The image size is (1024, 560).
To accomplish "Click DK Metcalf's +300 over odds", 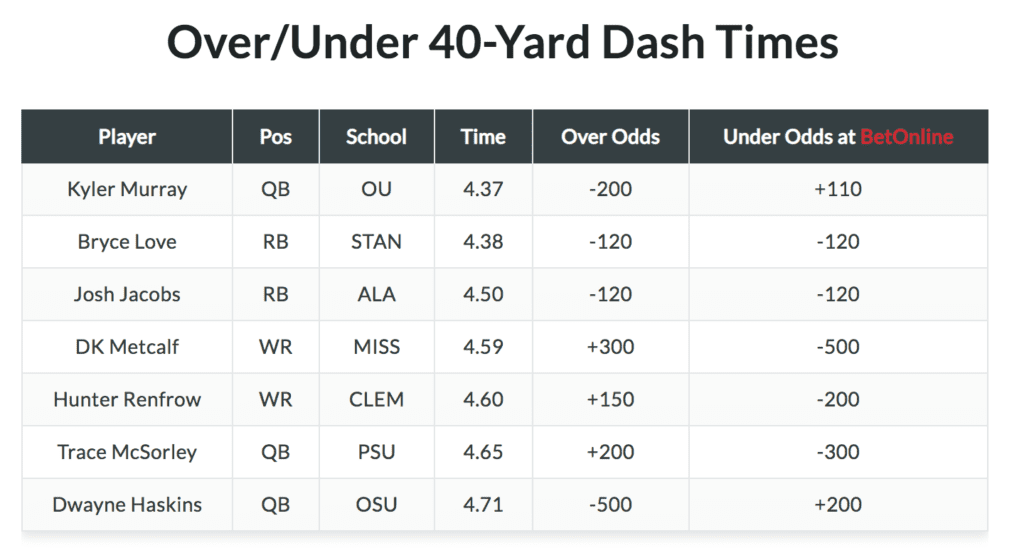I will (x=610, y=347).
